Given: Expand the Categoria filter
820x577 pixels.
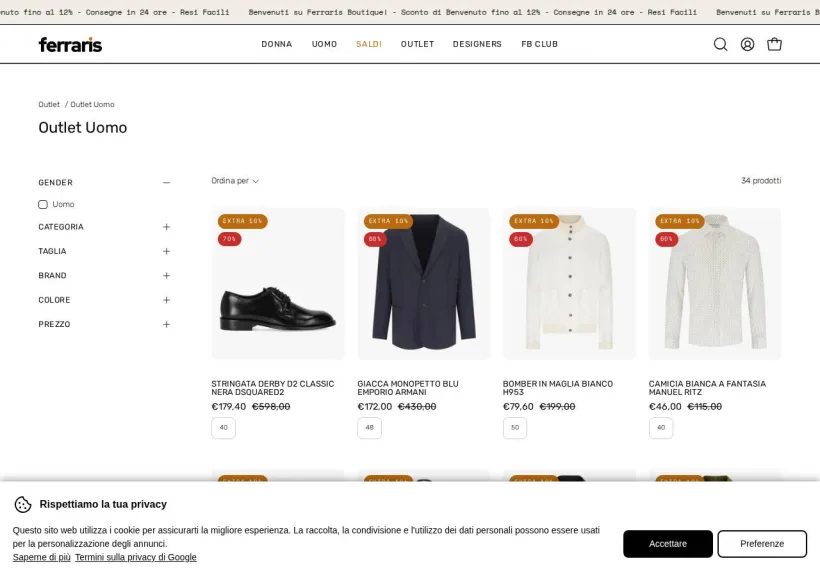Looking at the screenshot, I should pos(166,227).
